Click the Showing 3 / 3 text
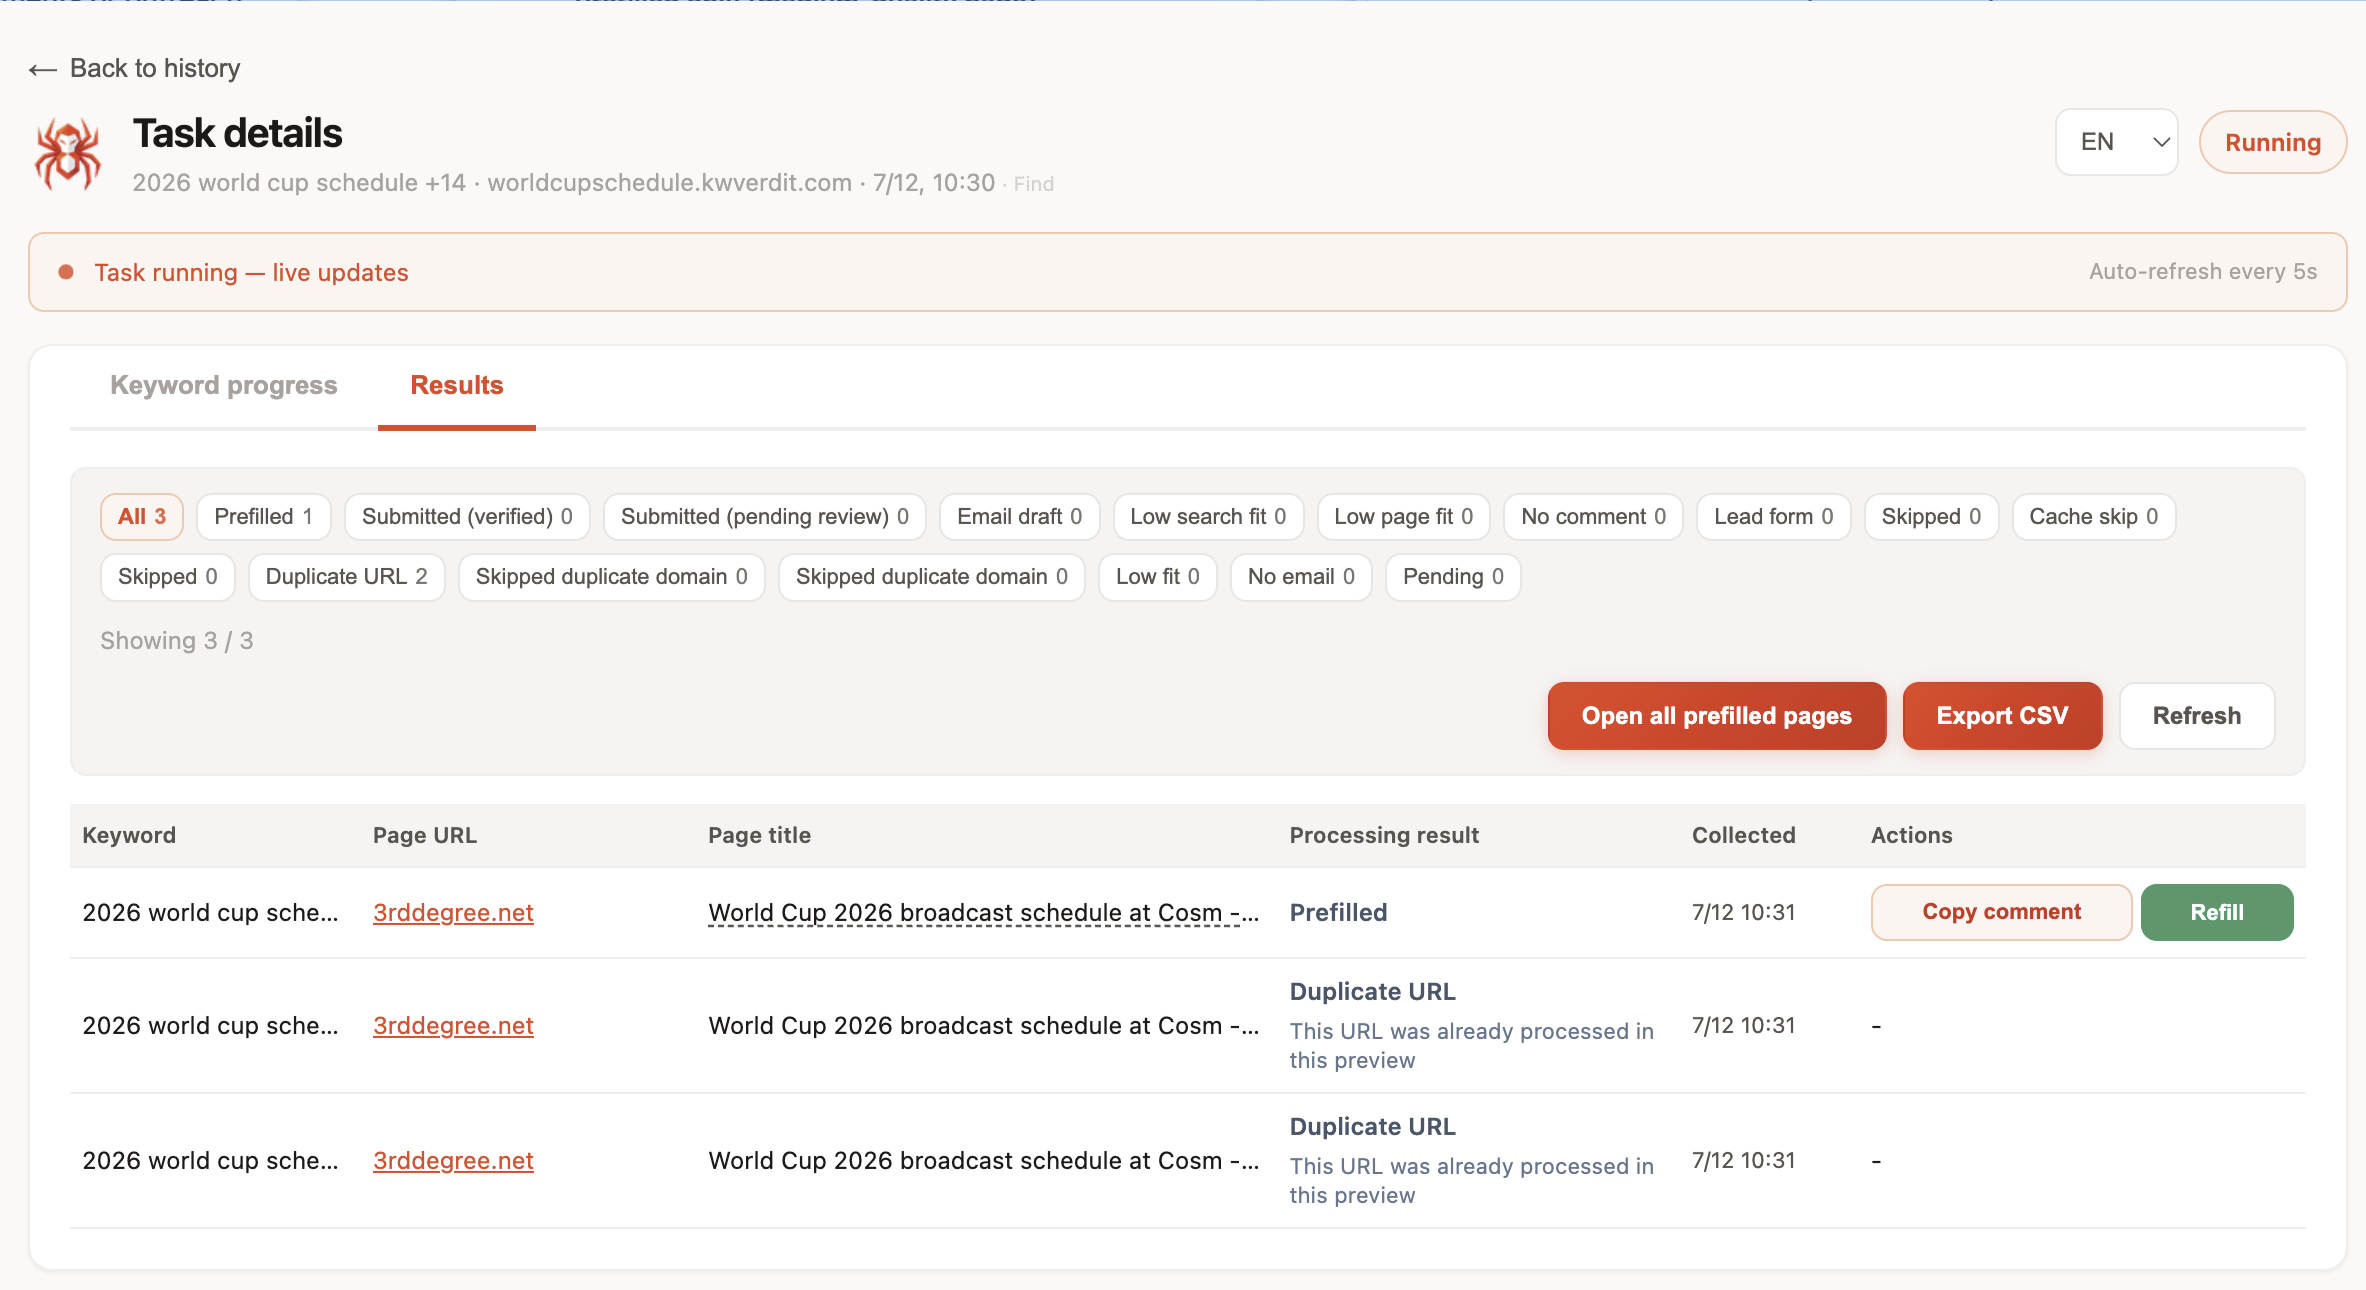Screen dimensions: 2366x1290 point(177,641)
